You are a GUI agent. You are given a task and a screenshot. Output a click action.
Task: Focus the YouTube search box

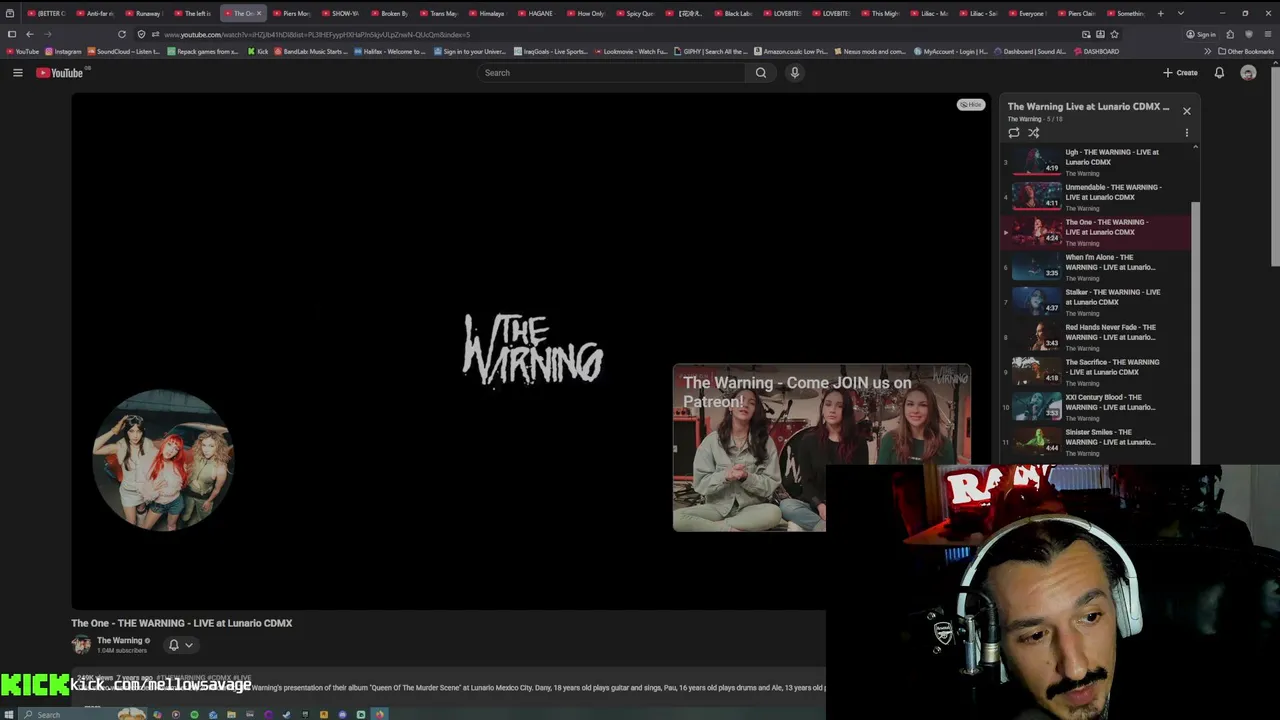coord(611,73)
